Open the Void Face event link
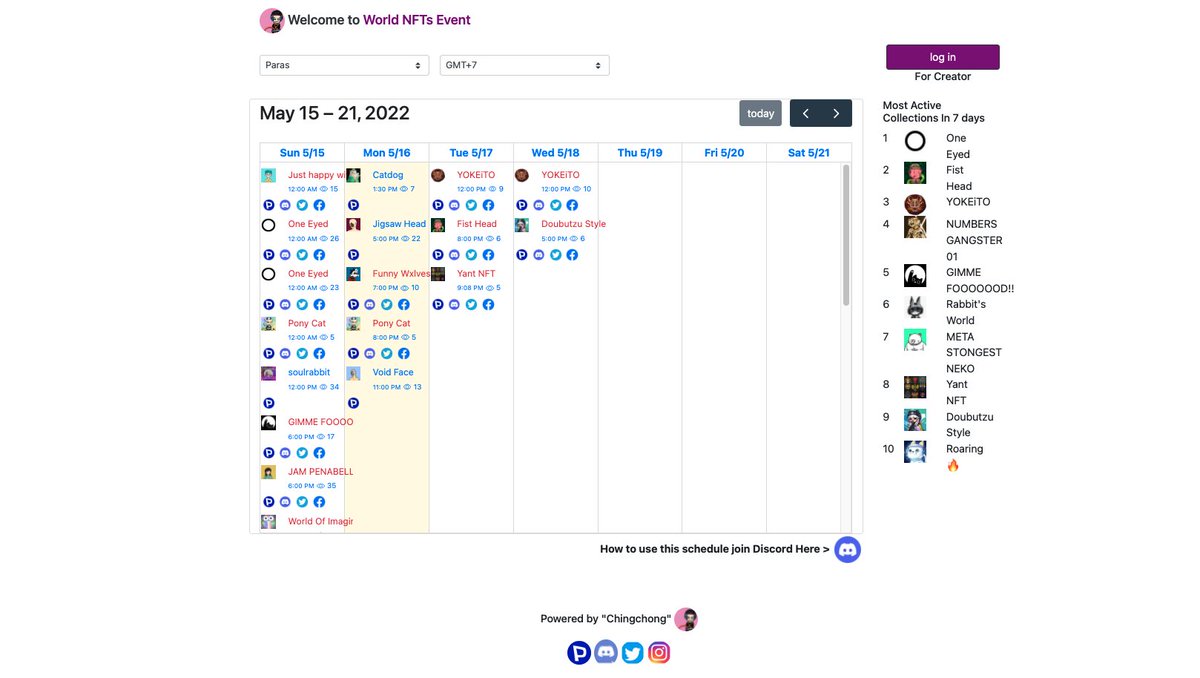 tap(393, 372)
